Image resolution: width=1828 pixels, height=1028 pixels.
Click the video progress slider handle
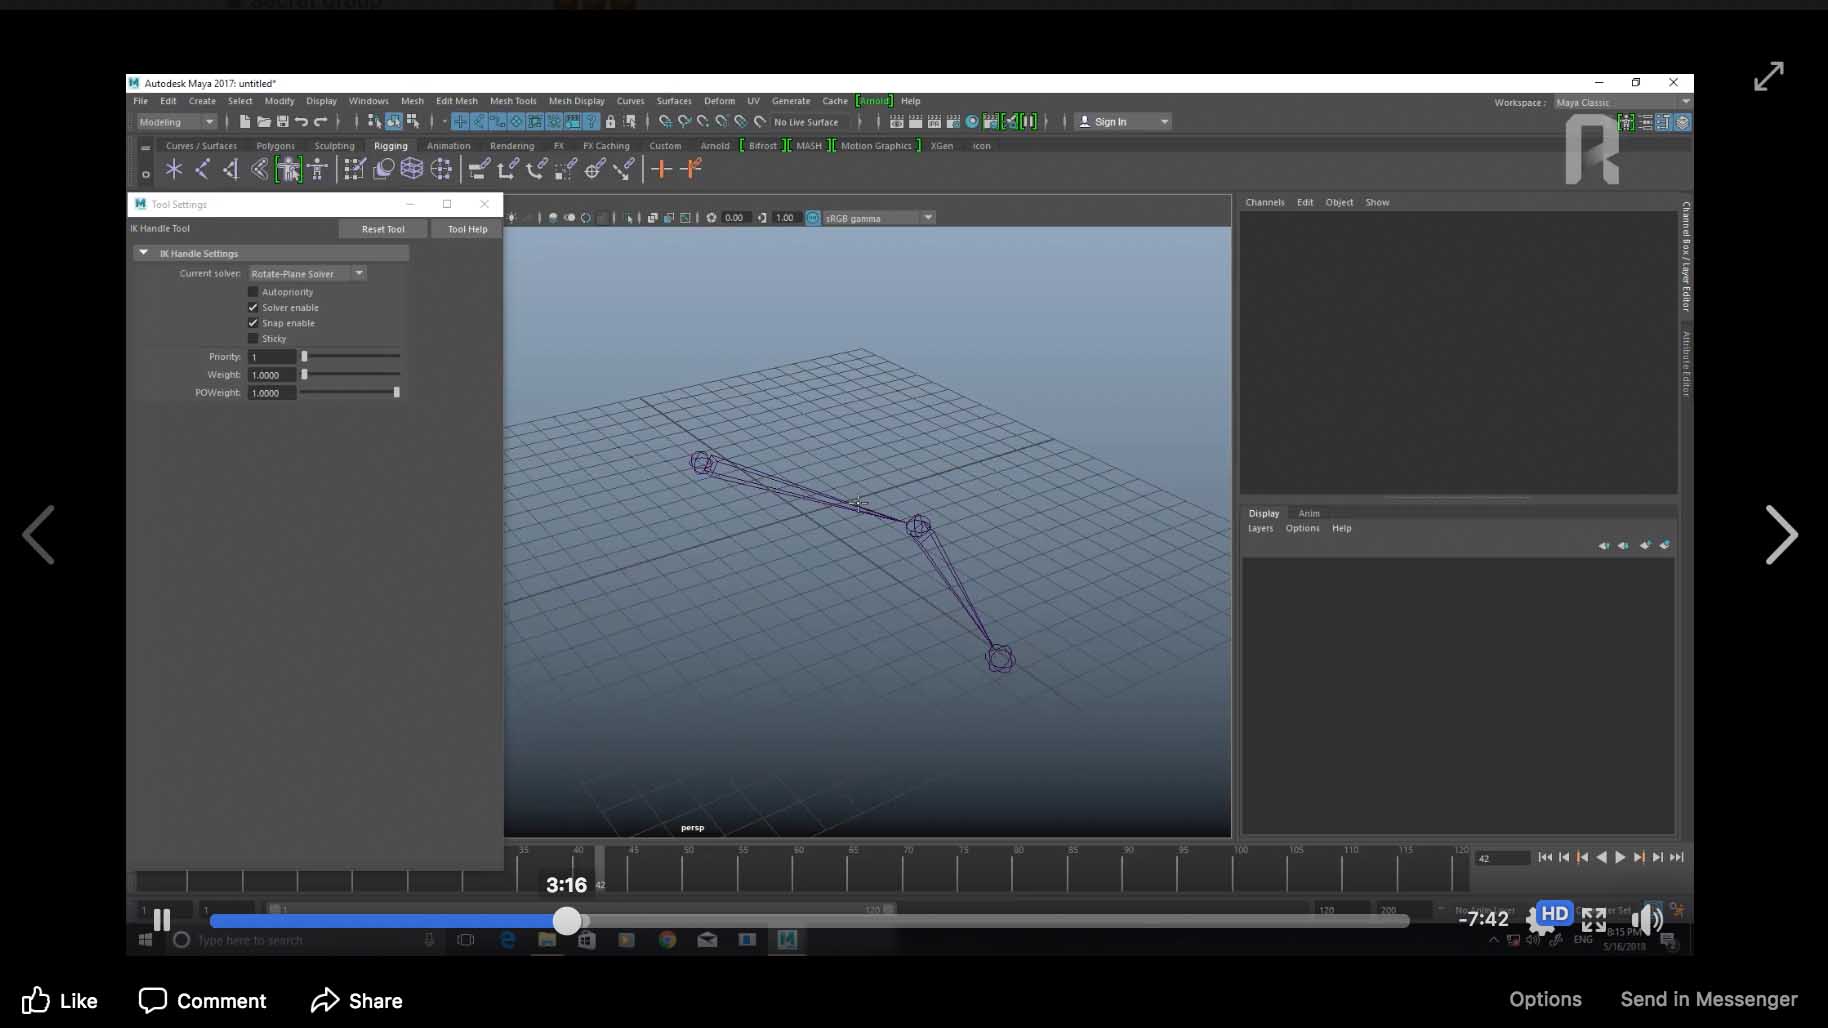point(567,921)
